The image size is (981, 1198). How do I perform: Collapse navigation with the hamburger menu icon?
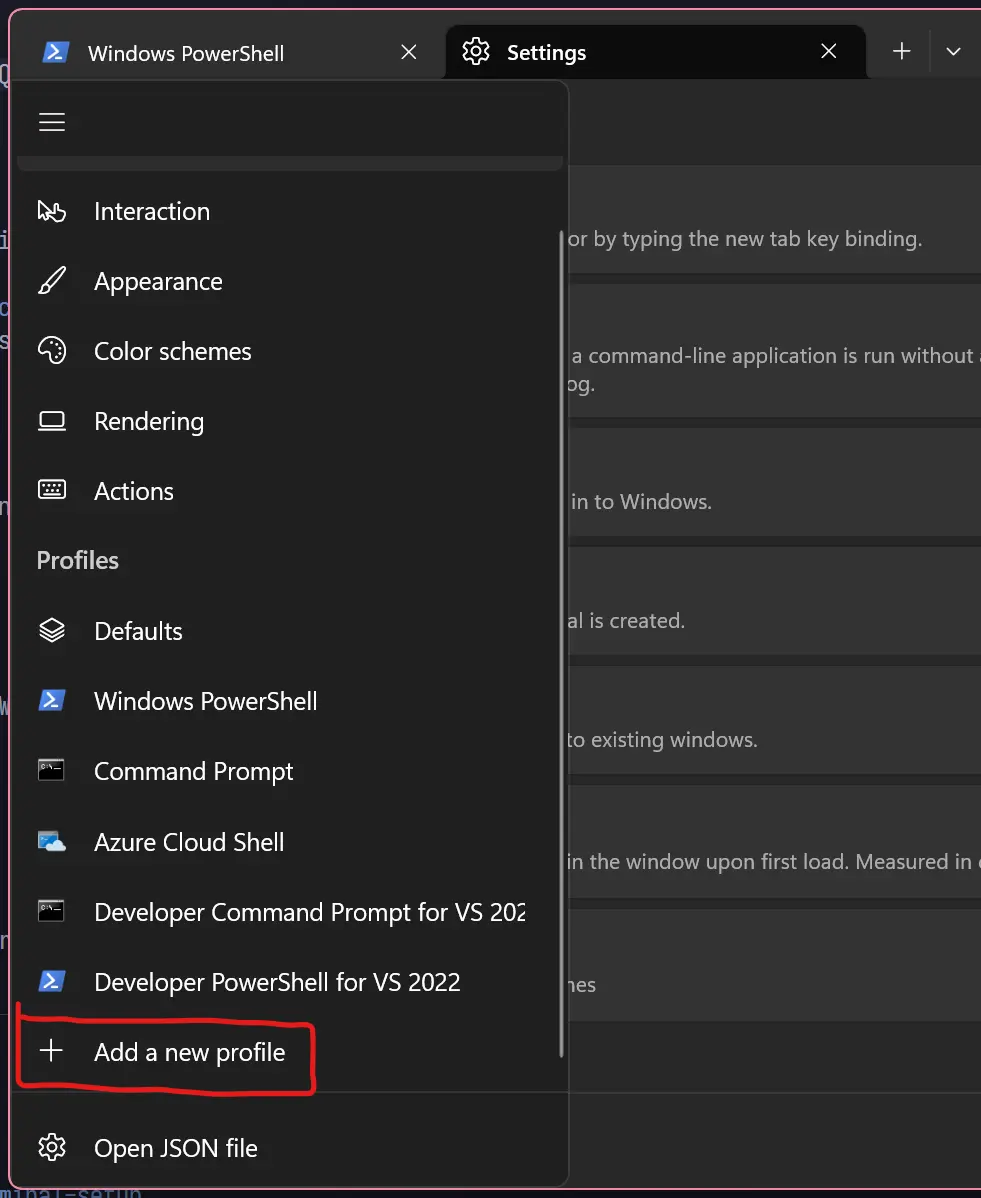[52, 122]
